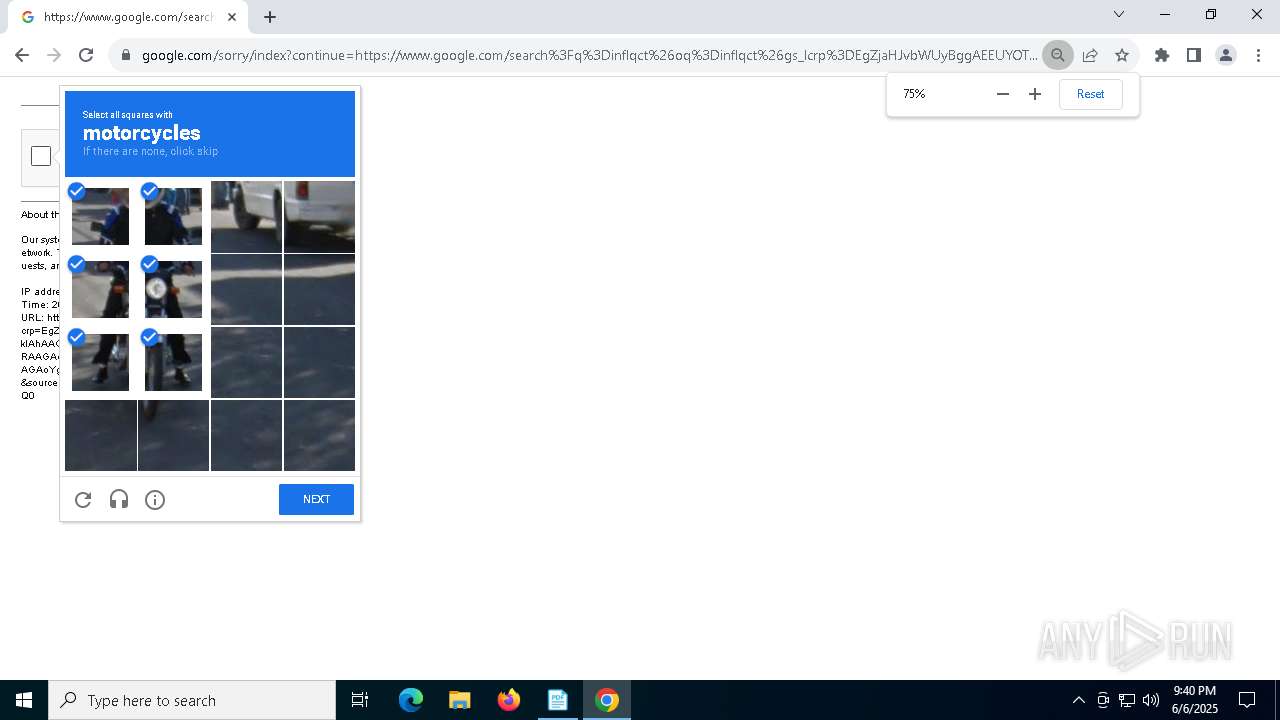Reload the captcha challenge
This screenshot has height=720, width=1280.
tap(83, 500)
